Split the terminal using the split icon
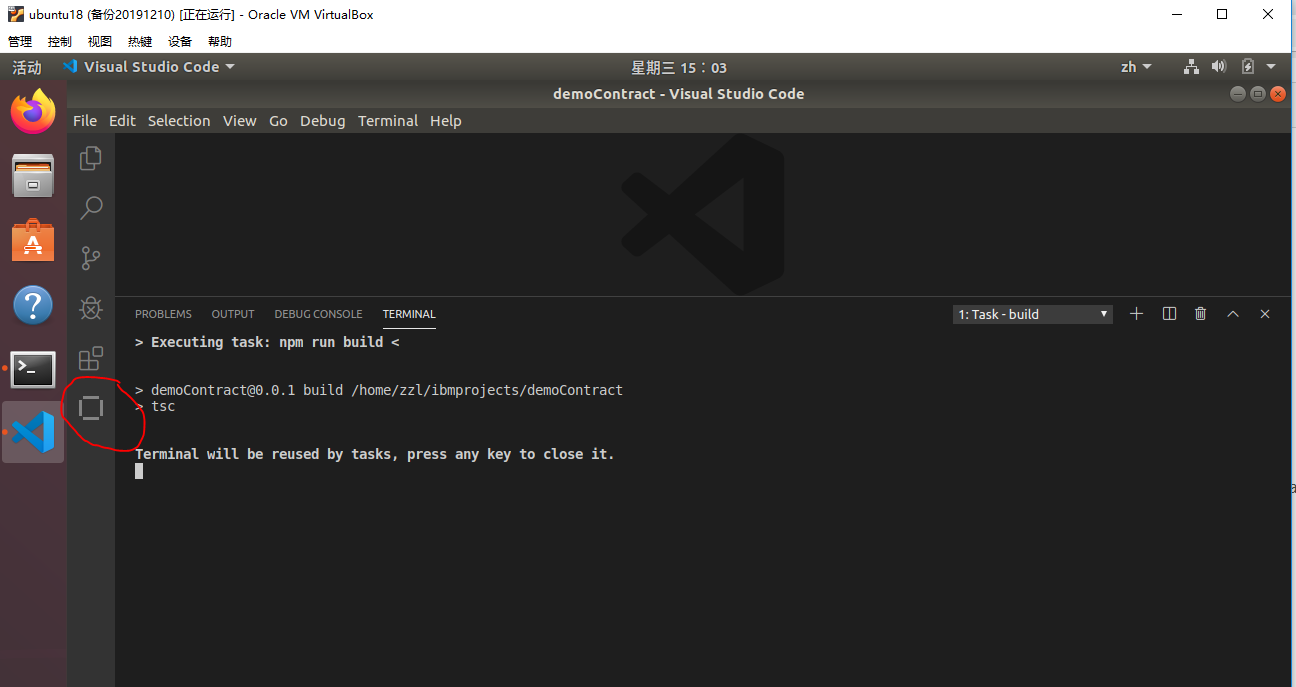 [1169, 313]
